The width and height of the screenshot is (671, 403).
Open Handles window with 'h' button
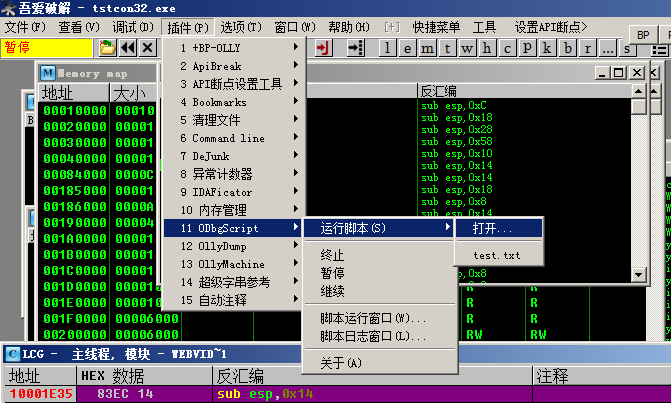coord(487,47)
